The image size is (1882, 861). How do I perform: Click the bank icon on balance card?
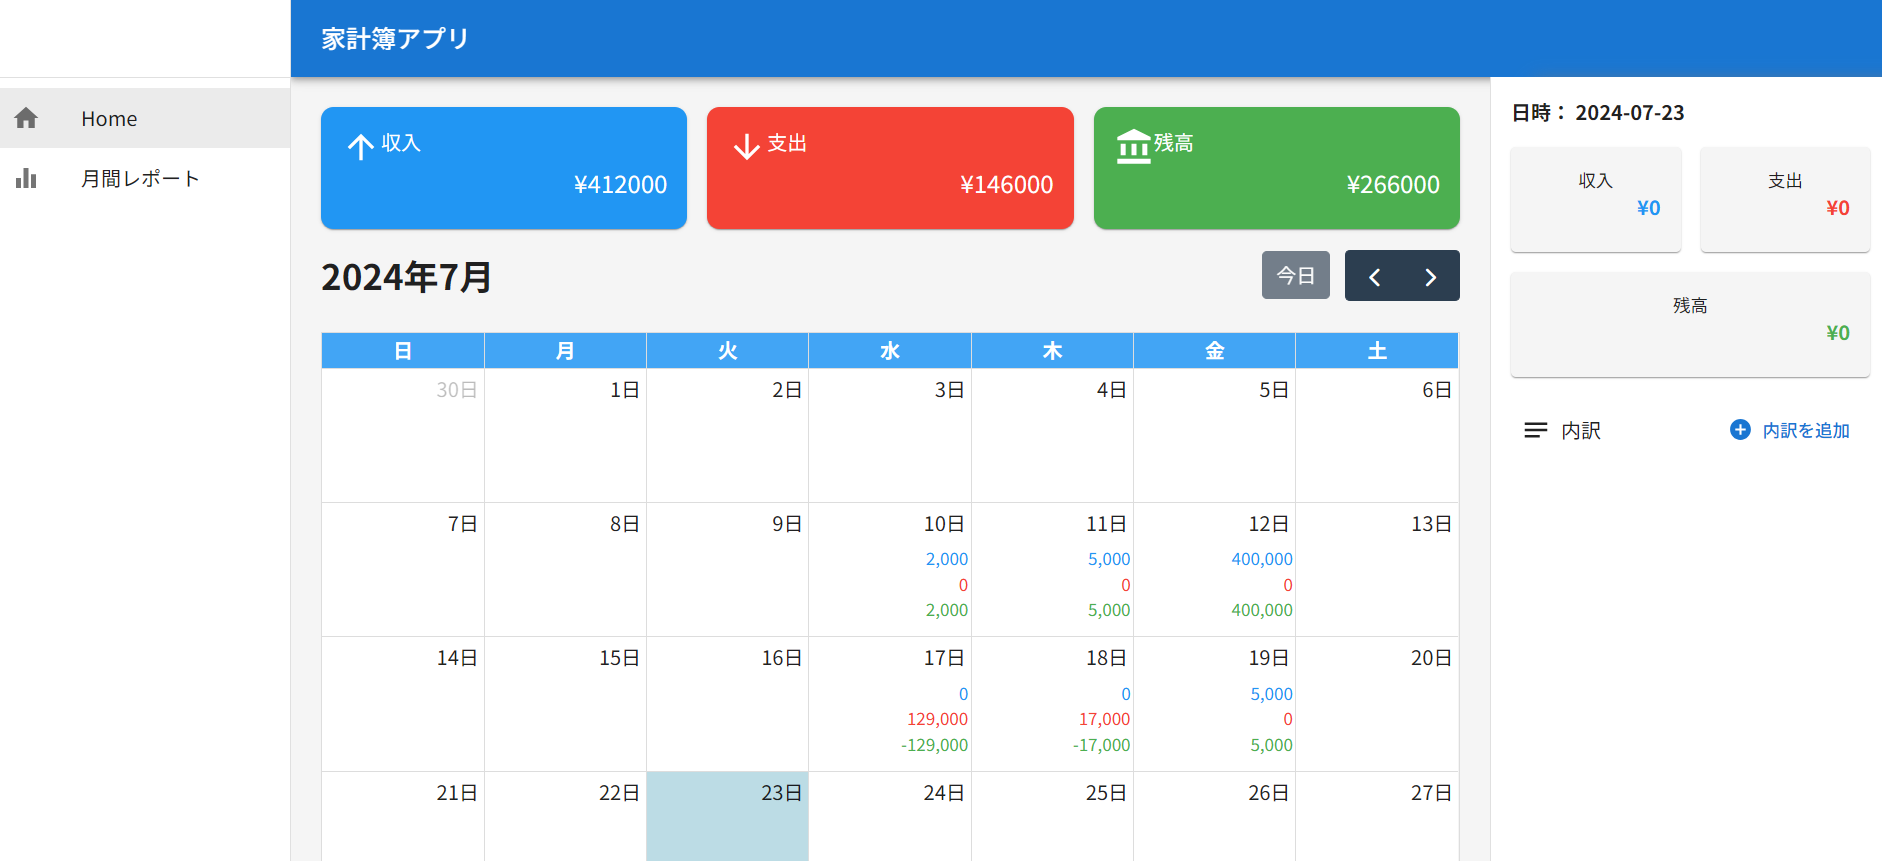tap(1133, 147)
